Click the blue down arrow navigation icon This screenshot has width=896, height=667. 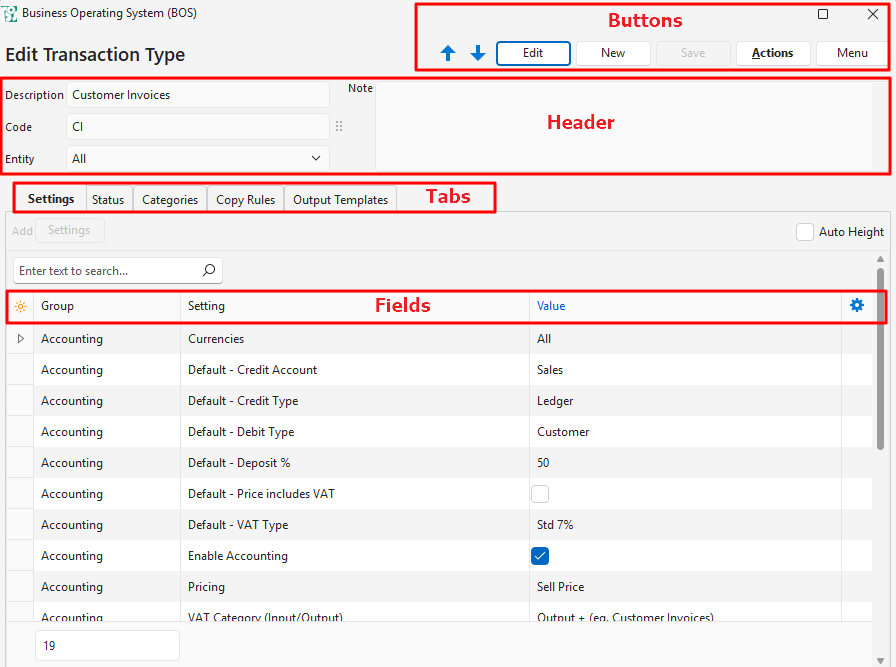pyautogui.click(x=478, y=54)
